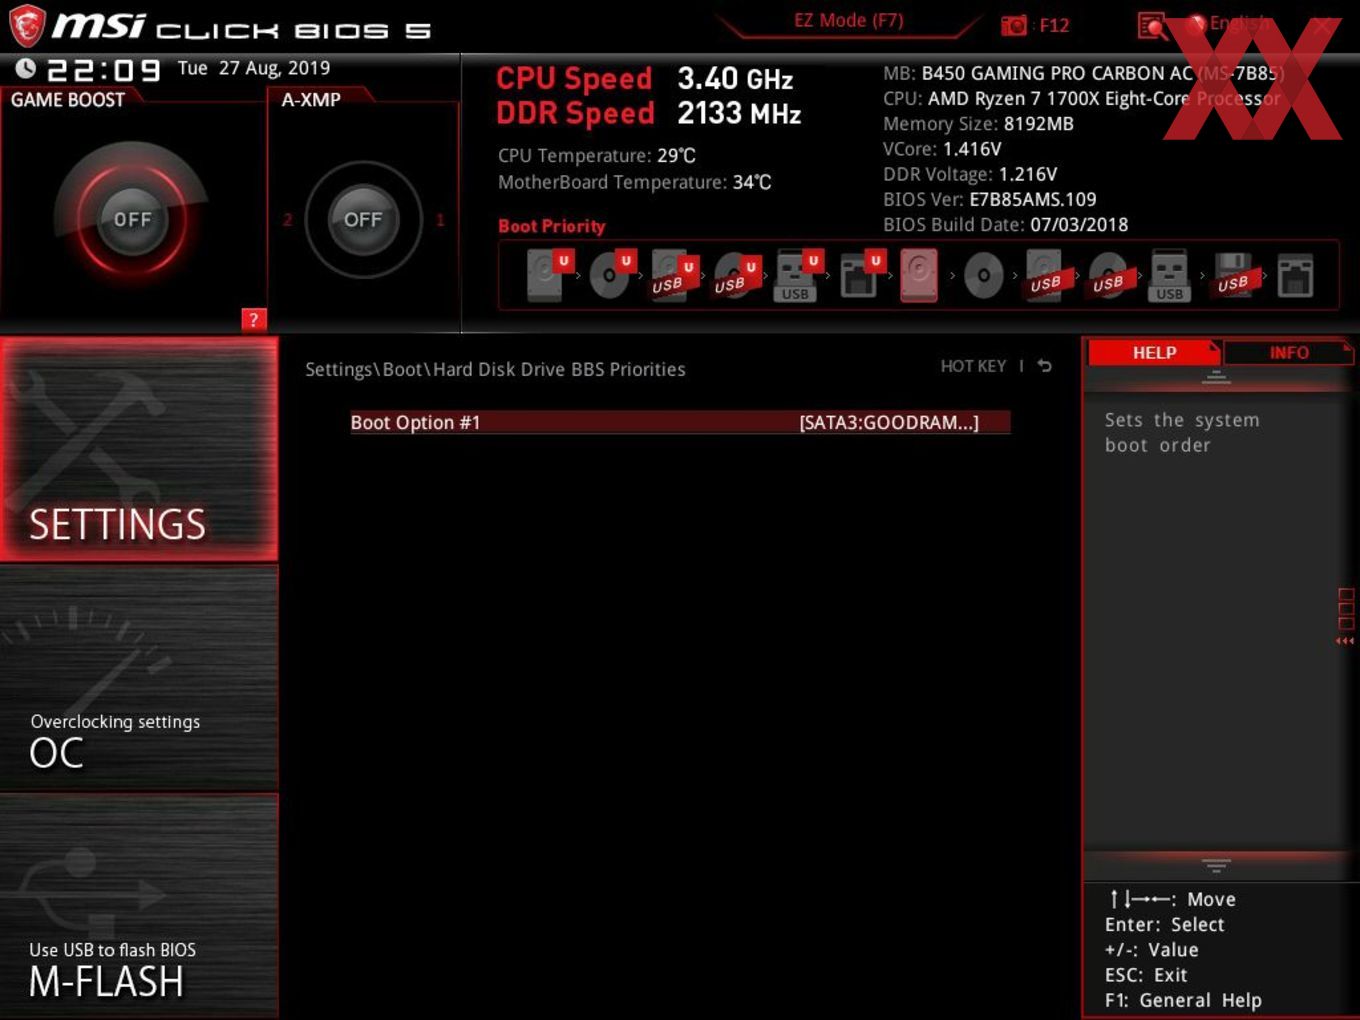Click the A-XMP header label
This screenshot has height=1020, width=1360.
pyautogui.click(x=311, y=99)
